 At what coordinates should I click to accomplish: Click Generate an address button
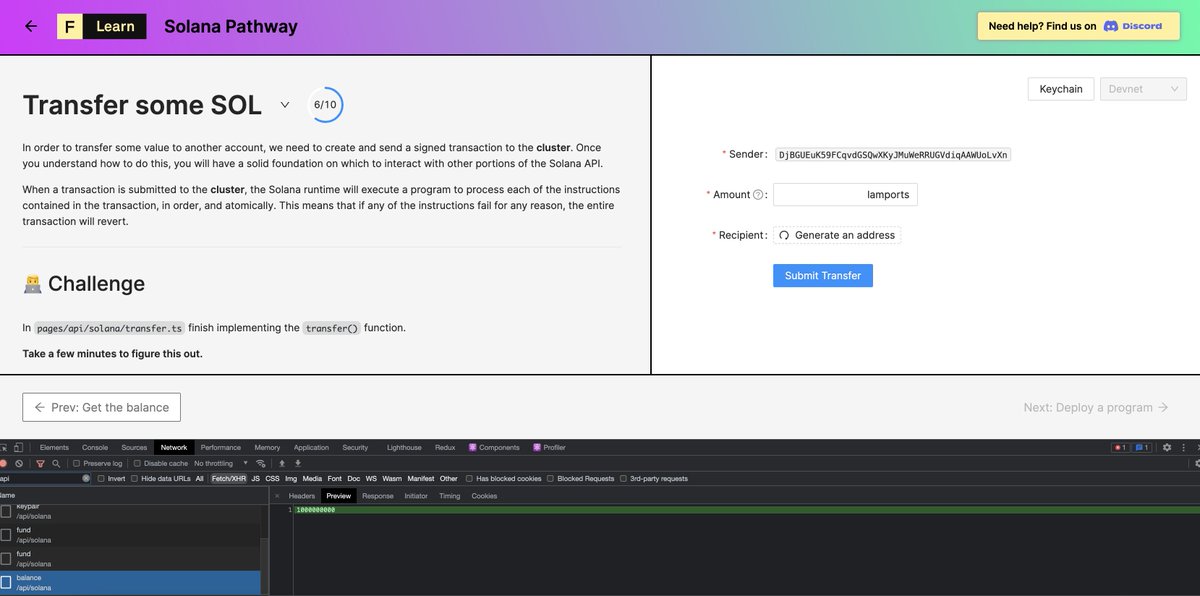(837, 235)
